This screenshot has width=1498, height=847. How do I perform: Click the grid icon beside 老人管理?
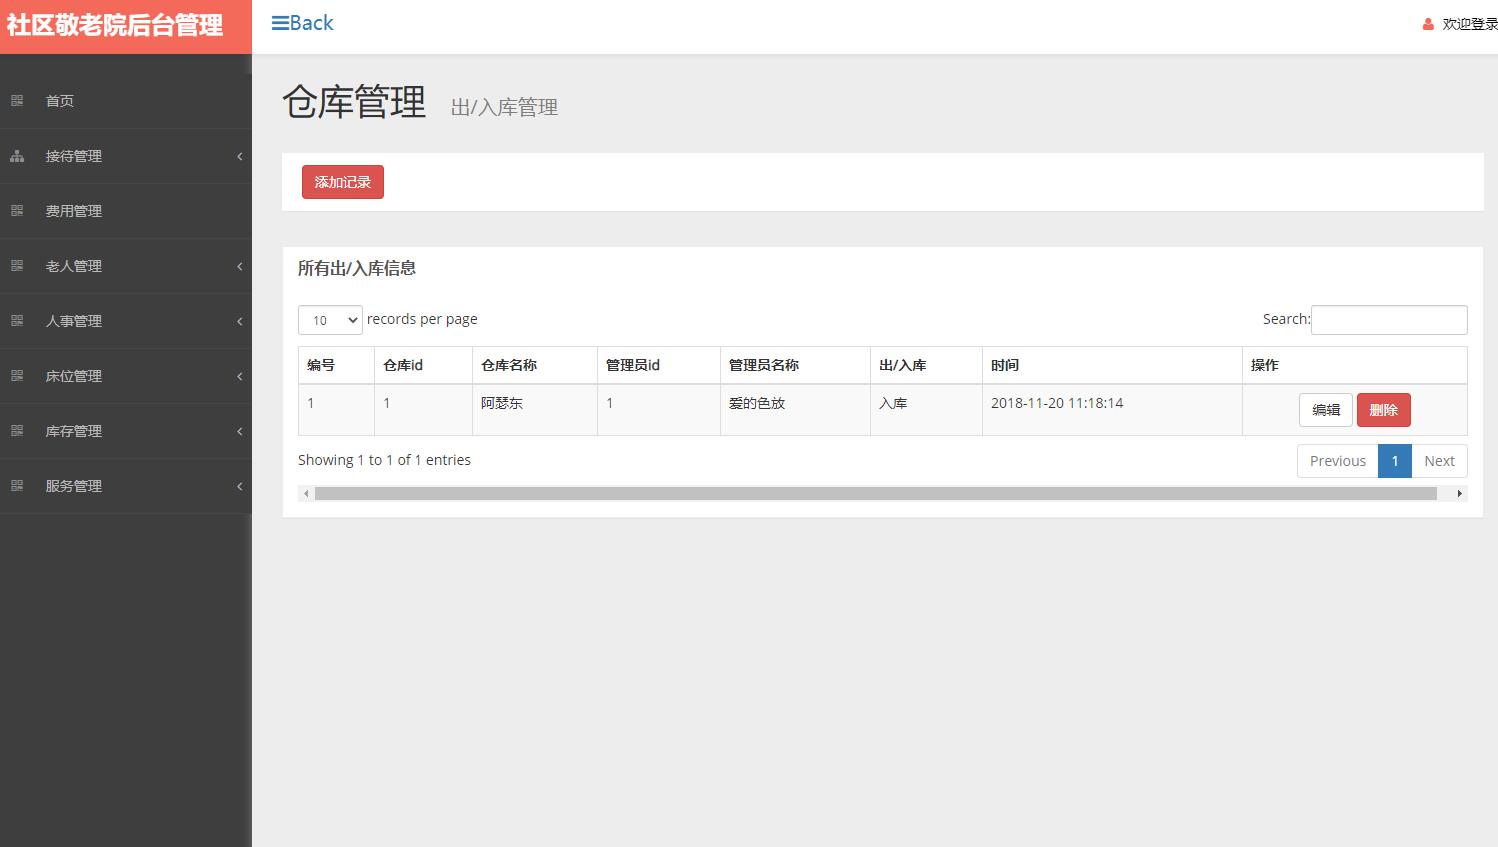(16, 266)
